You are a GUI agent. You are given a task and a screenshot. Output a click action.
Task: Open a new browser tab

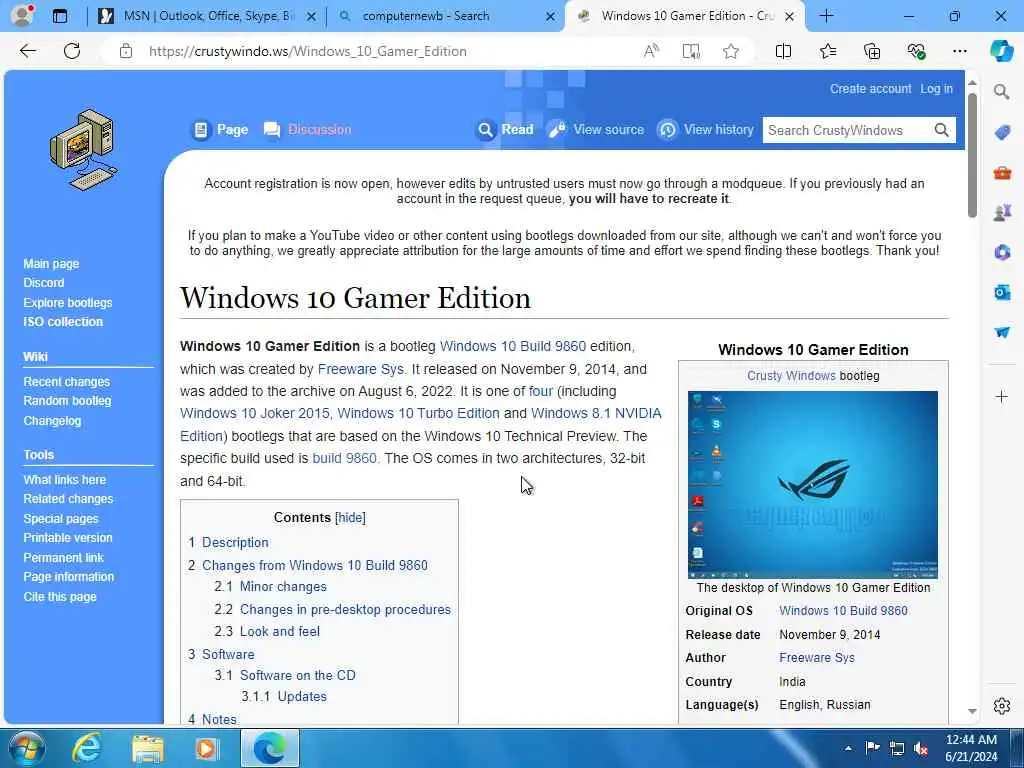click(x=826, y=16)
